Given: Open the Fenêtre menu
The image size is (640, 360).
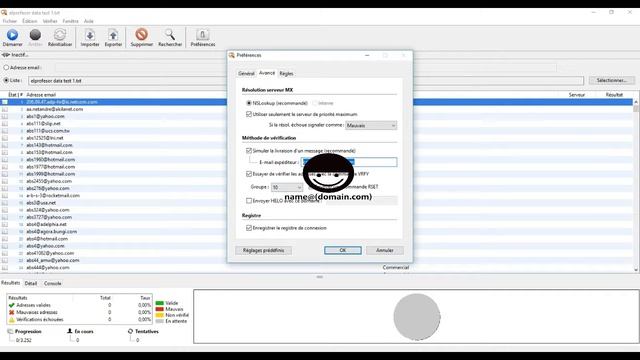Looking at the screenshot, I should coord(71,21).
